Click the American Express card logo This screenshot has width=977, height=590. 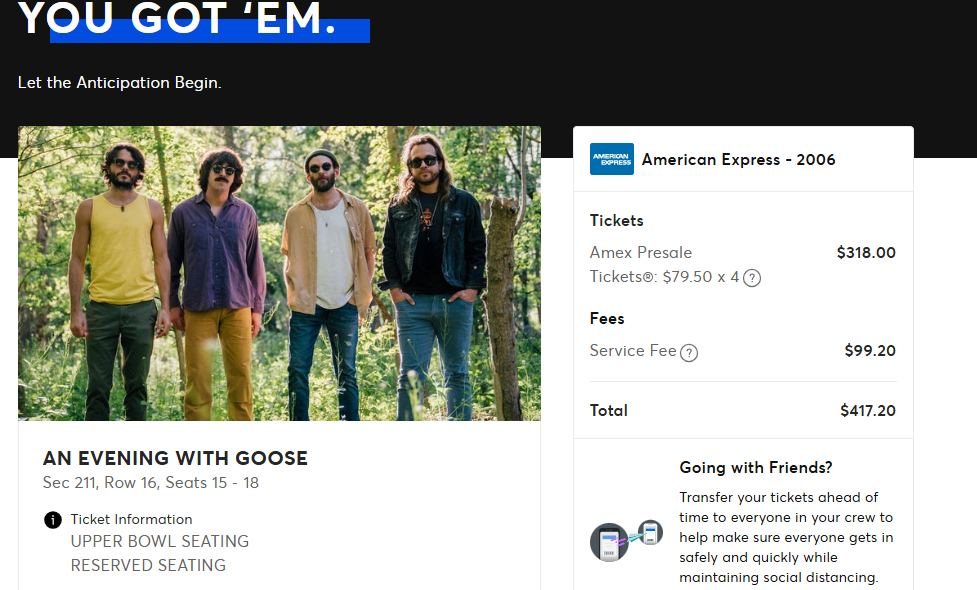click(611, 159)
